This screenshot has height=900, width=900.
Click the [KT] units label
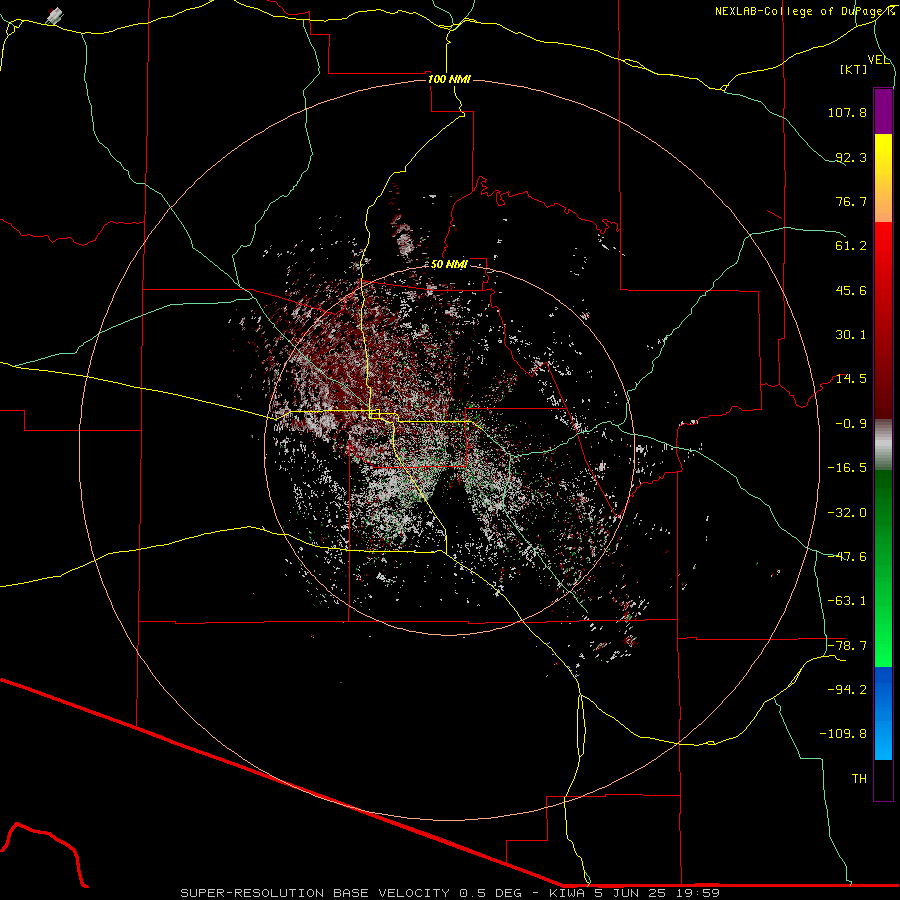(854, 69)
